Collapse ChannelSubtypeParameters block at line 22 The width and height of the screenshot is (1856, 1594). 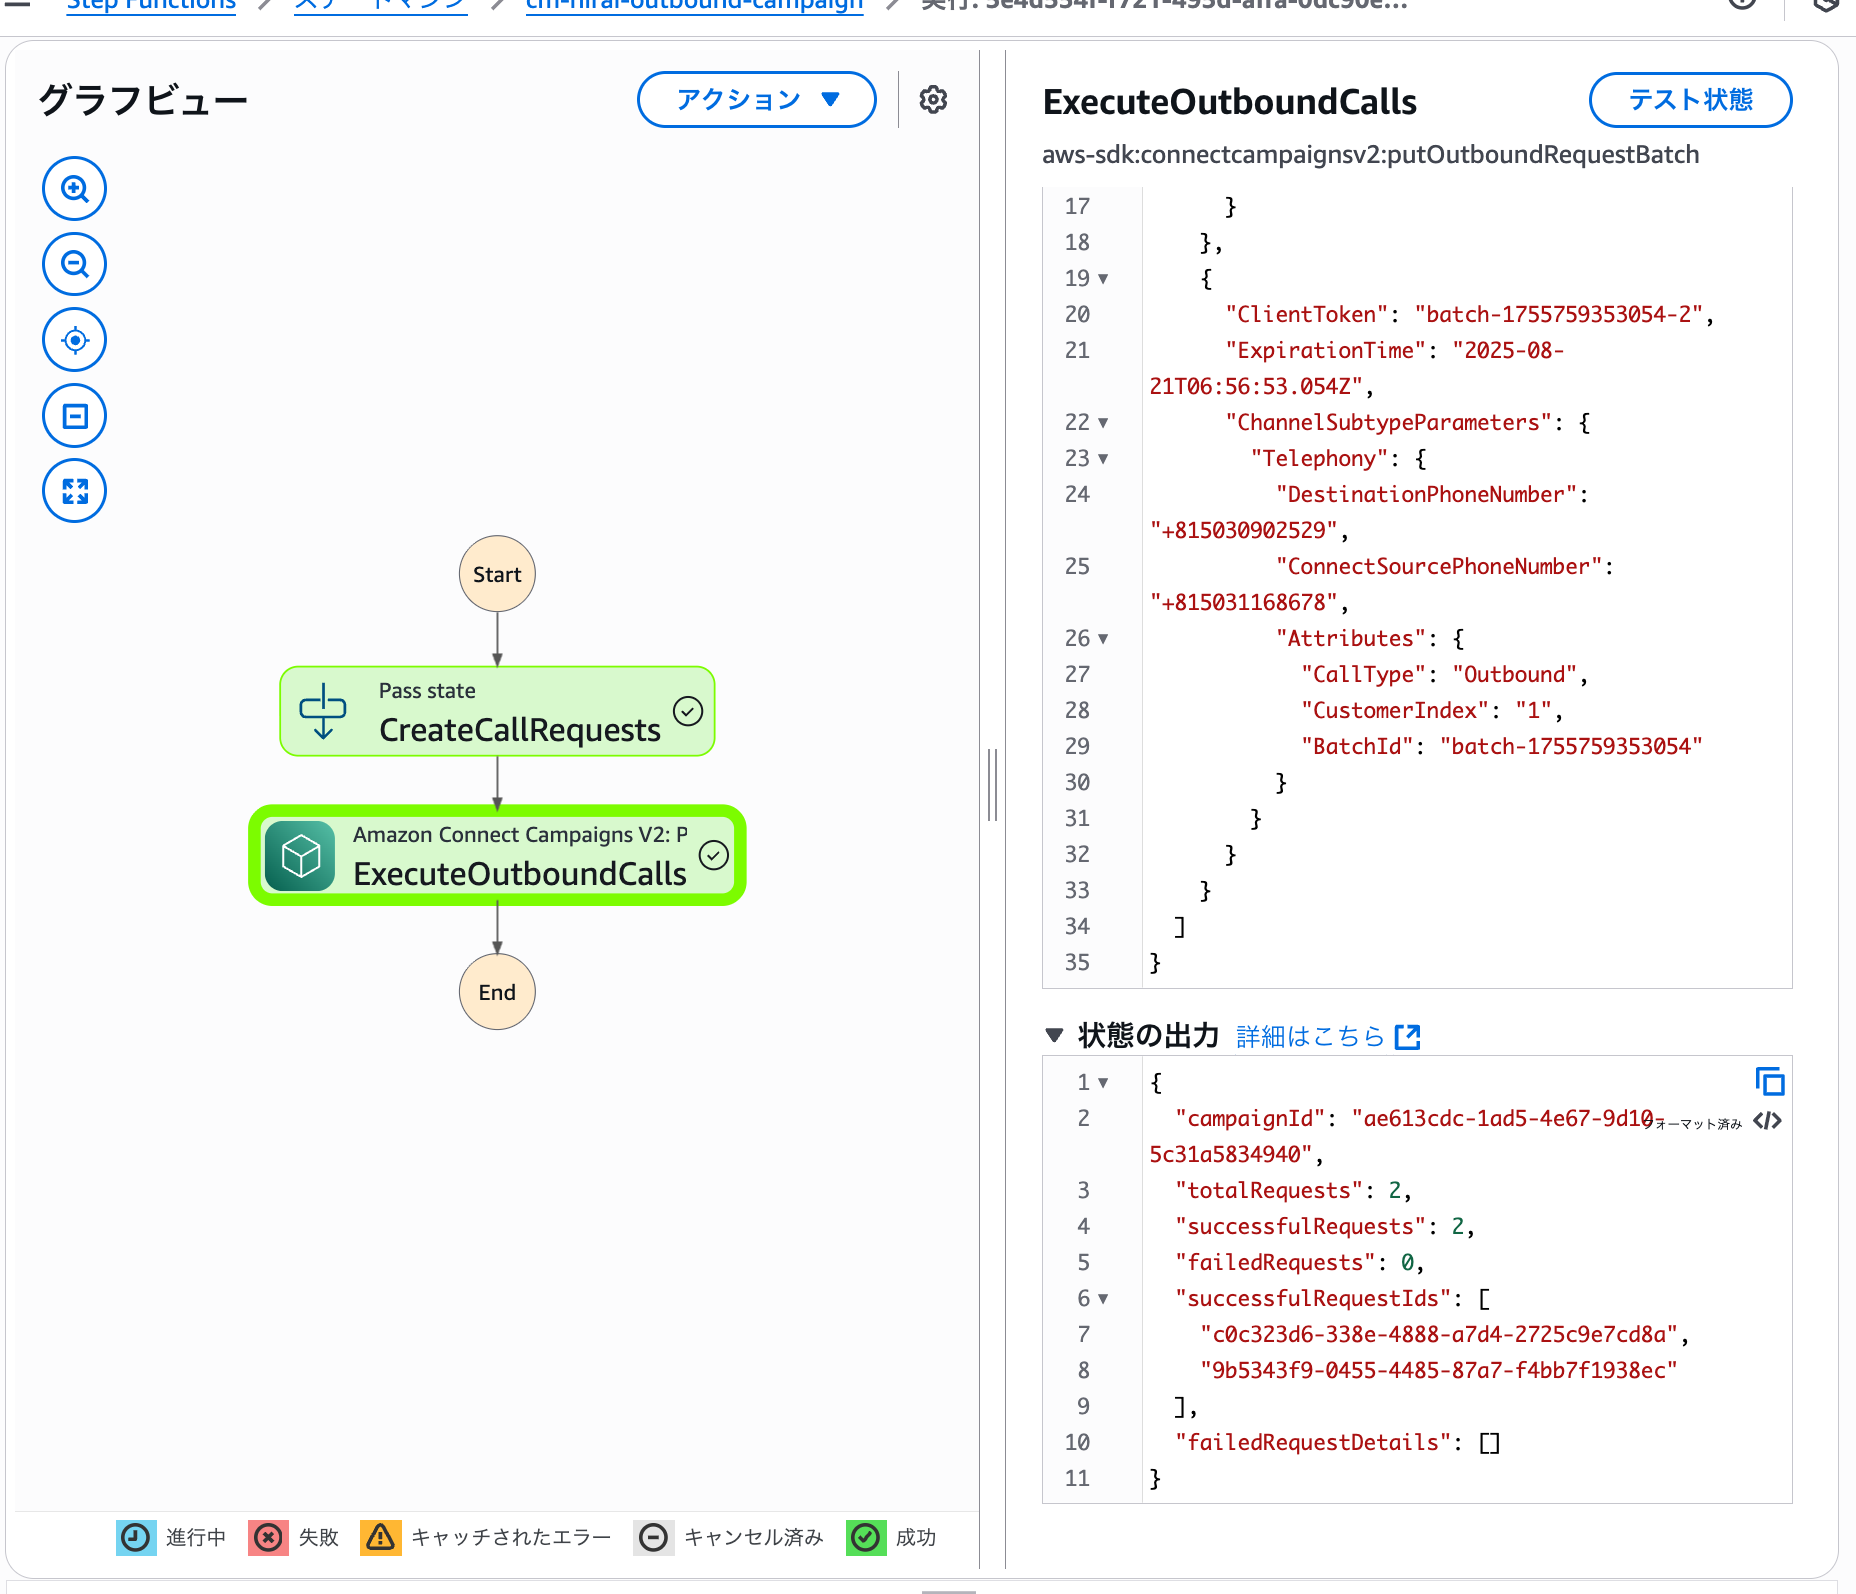(1103, 423)
